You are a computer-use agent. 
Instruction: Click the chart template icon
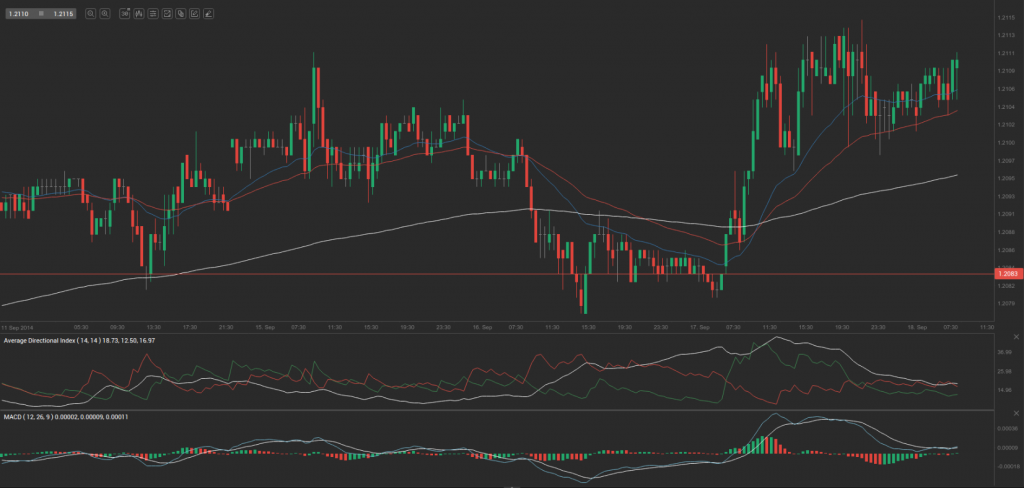pos(167,13)
